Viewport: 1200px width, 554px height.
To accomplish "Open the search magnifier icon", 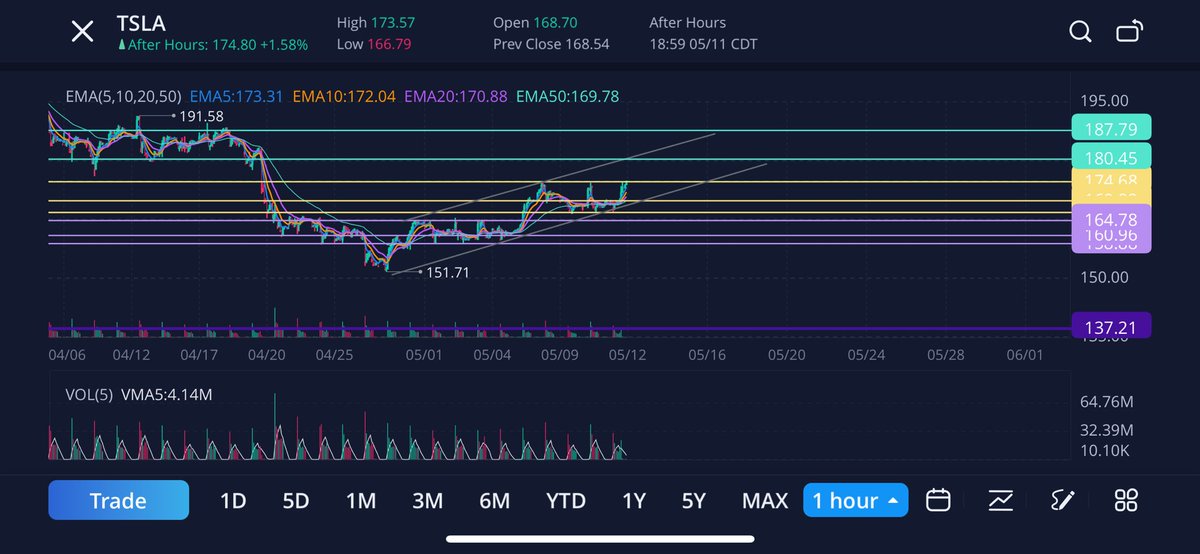I will [x=1080, y=32].
